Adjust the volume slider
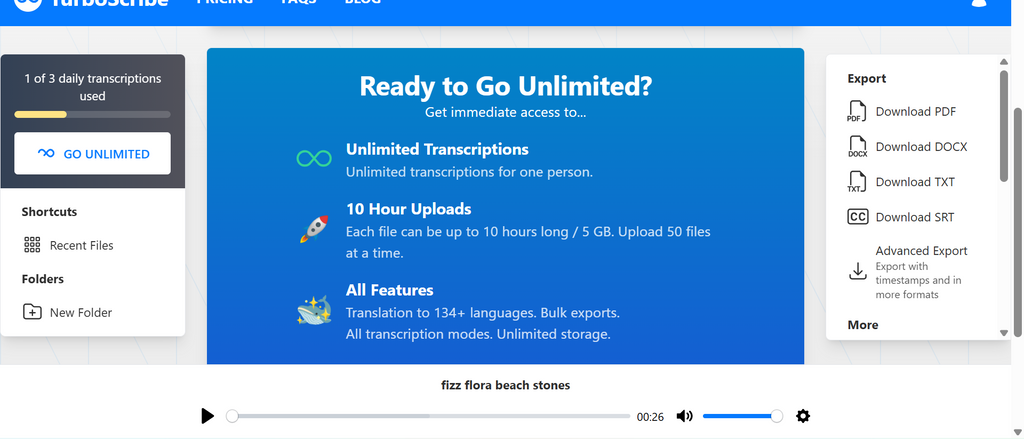Screen dimensions: 1024x439 743,416
